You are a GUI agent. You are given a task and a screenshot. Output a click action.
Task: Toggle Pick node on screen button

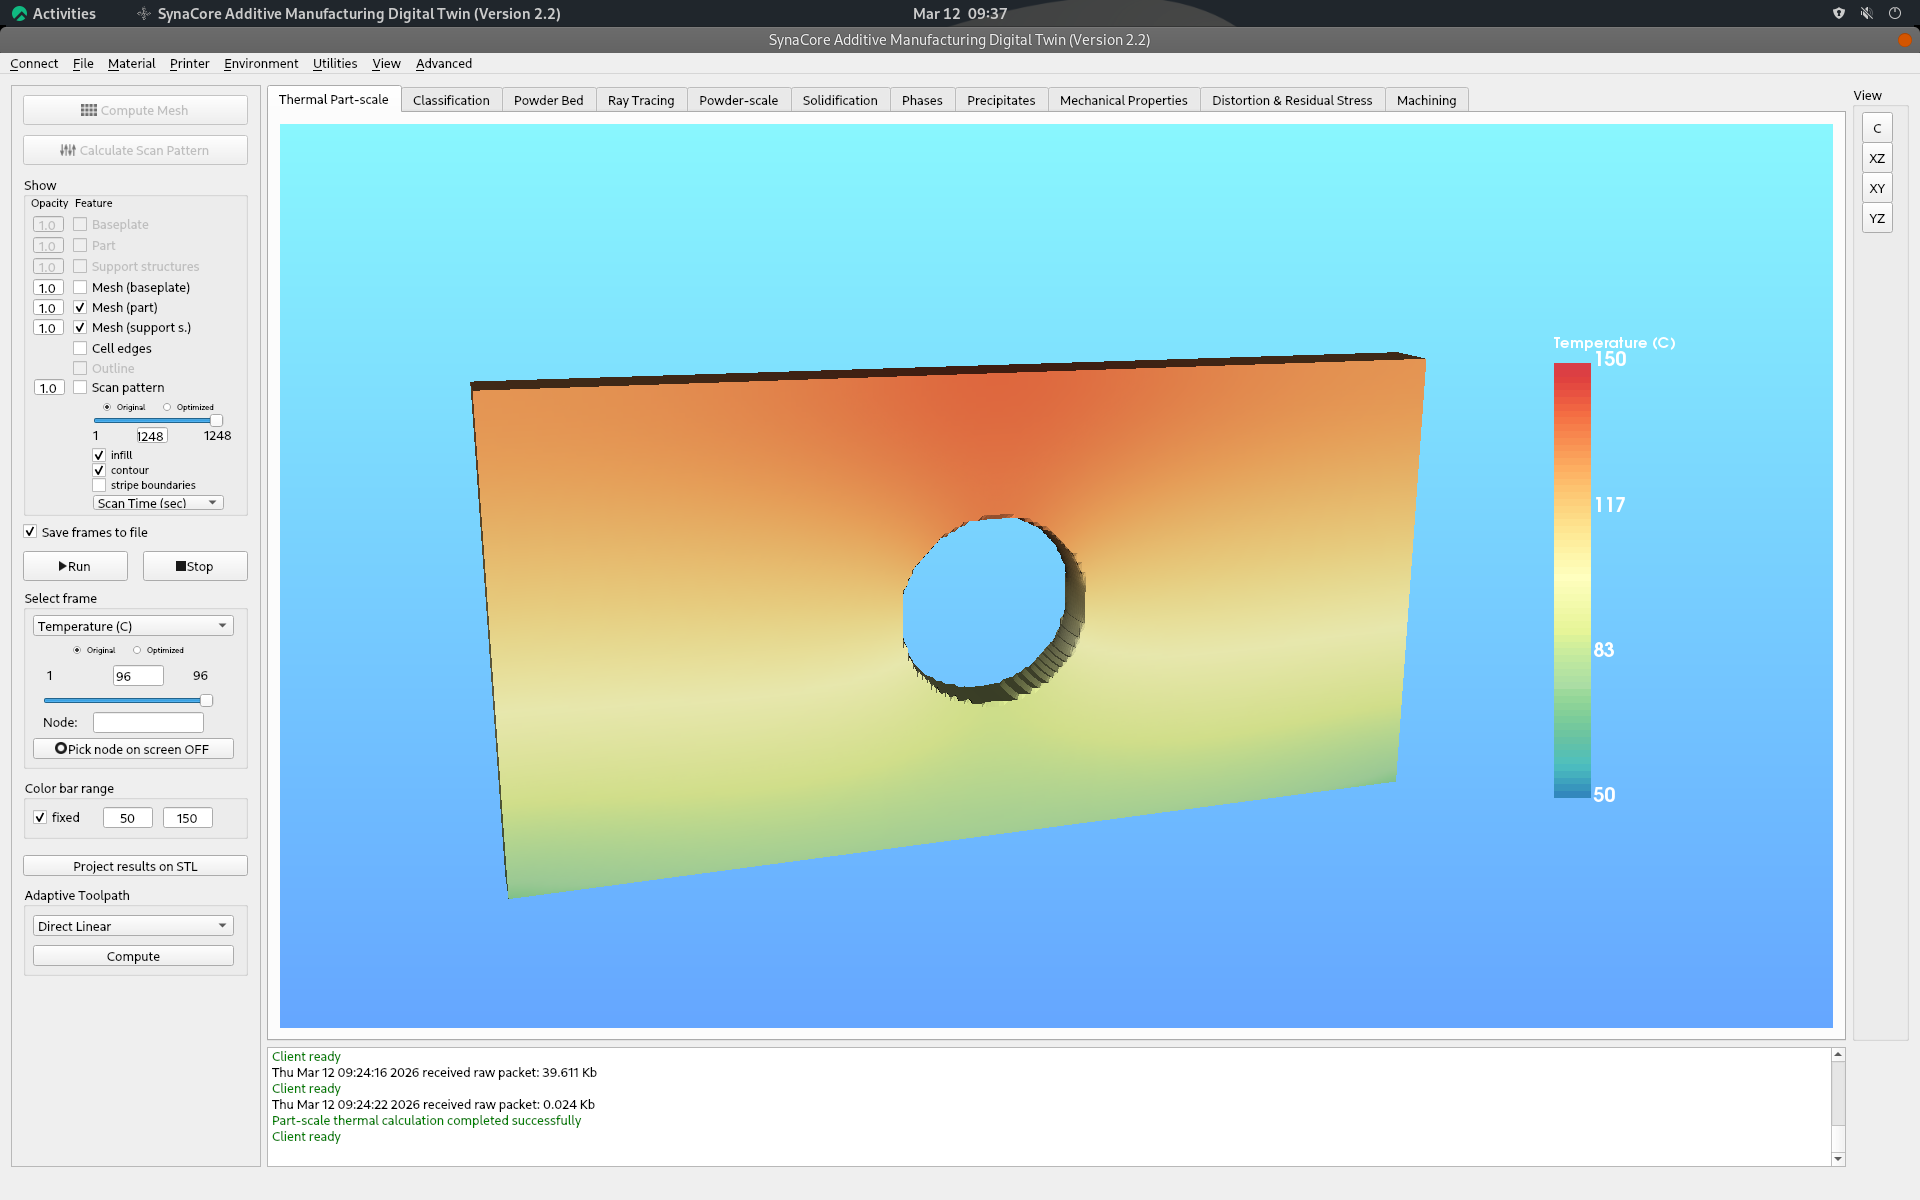click(133, 749)
